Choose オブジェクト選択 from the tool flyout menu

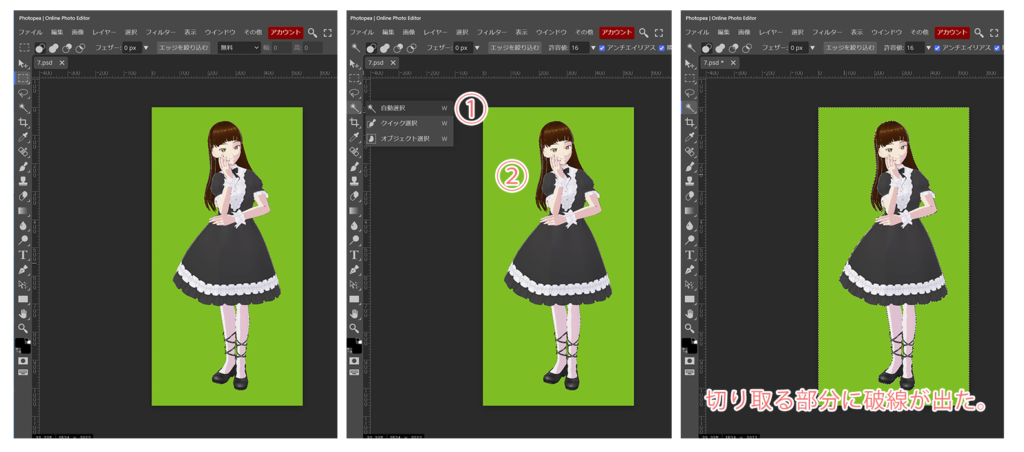coord(406,138)
